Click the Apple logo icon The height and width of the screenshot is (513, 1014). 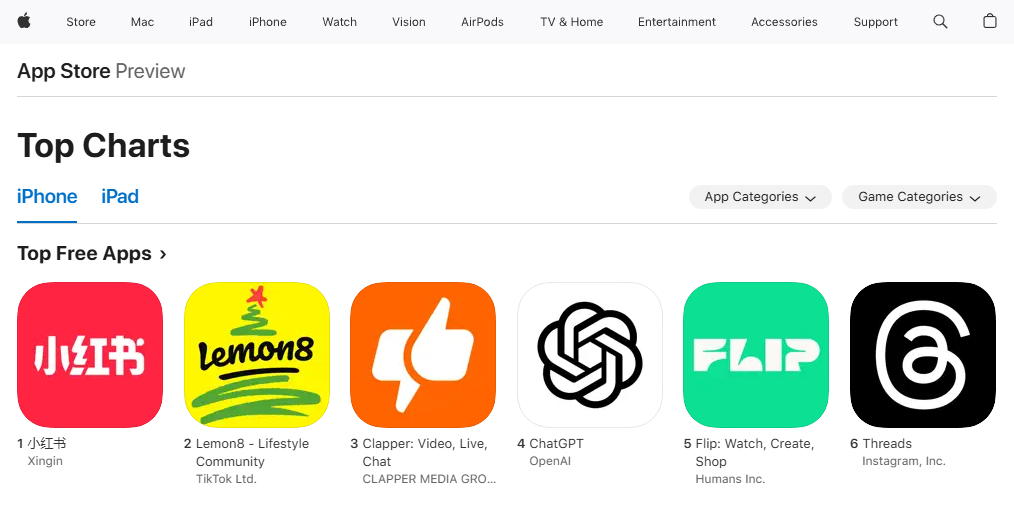coord(24,21)
